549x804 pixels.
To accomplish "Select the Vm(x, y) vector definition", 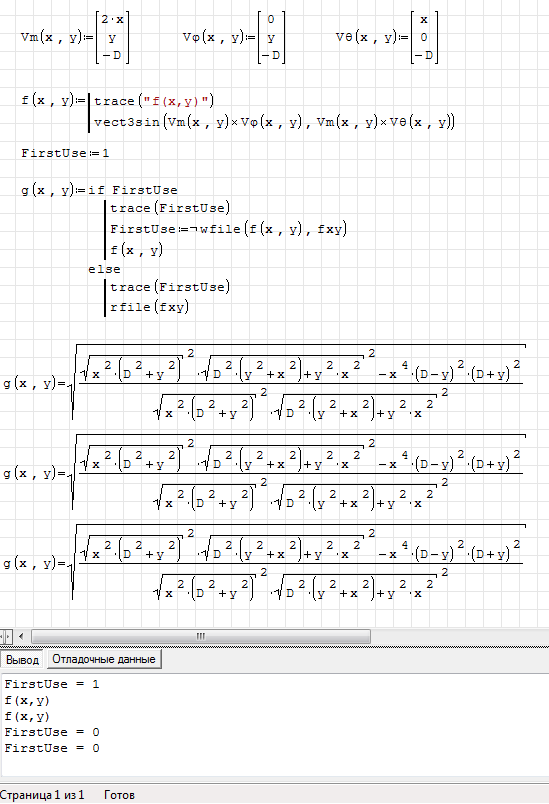I will [75, 37].
